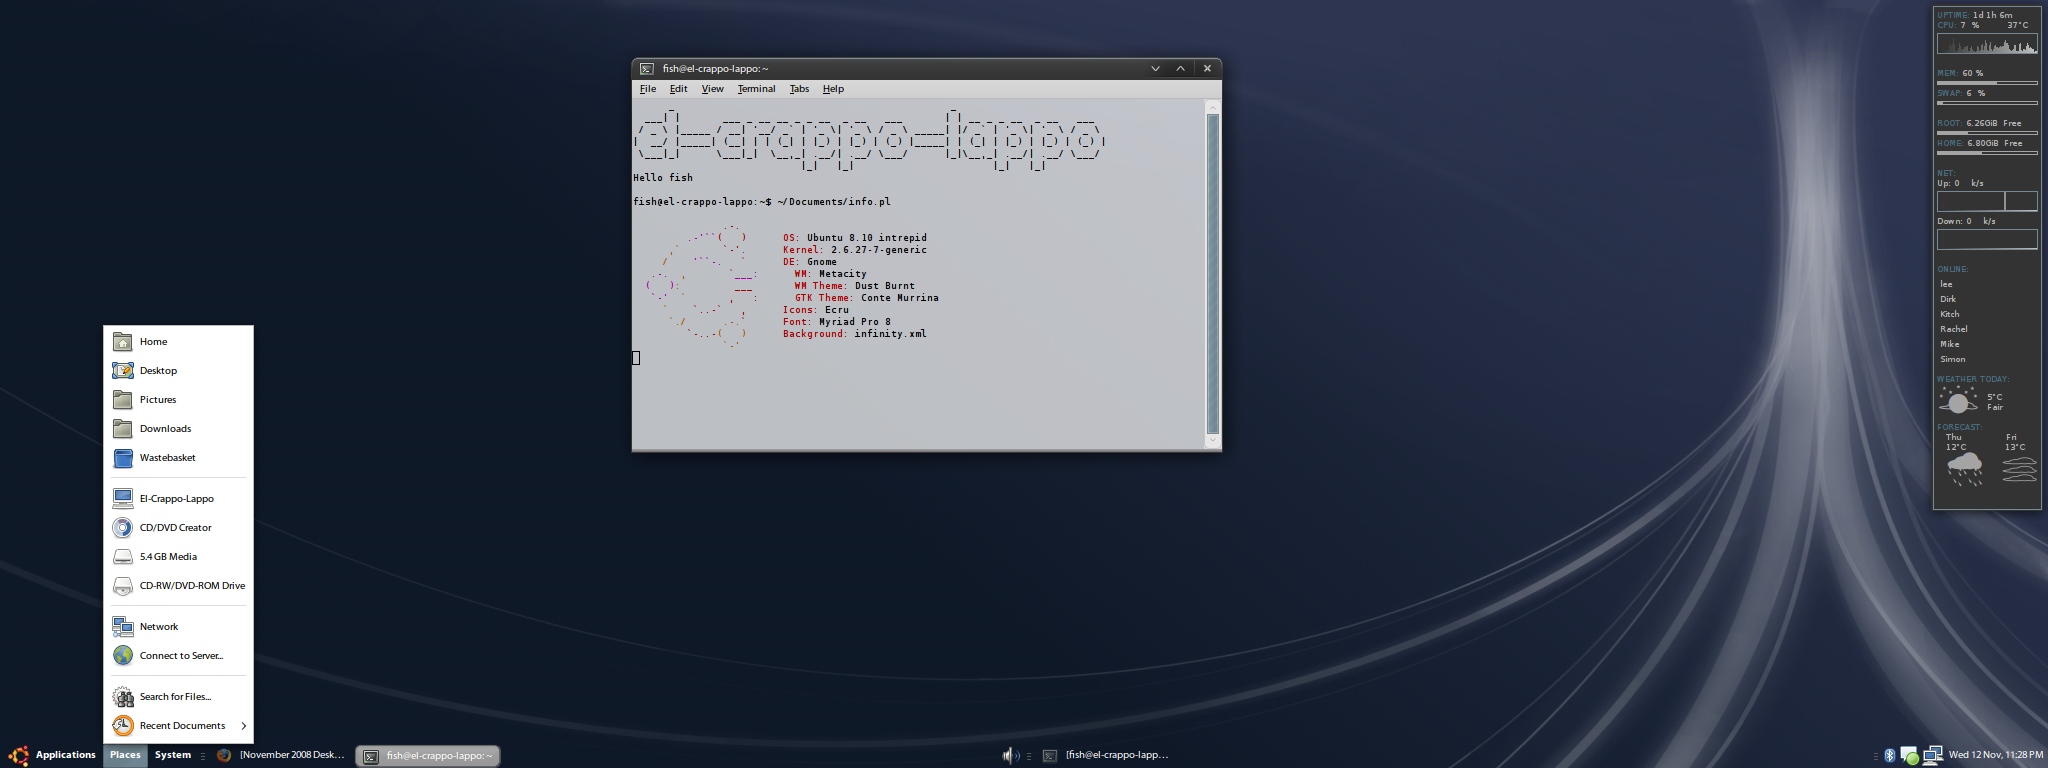This screenshot has width=2048, height=768.
Task: Open the Edit menu in terminal
Action: point(678,89)
